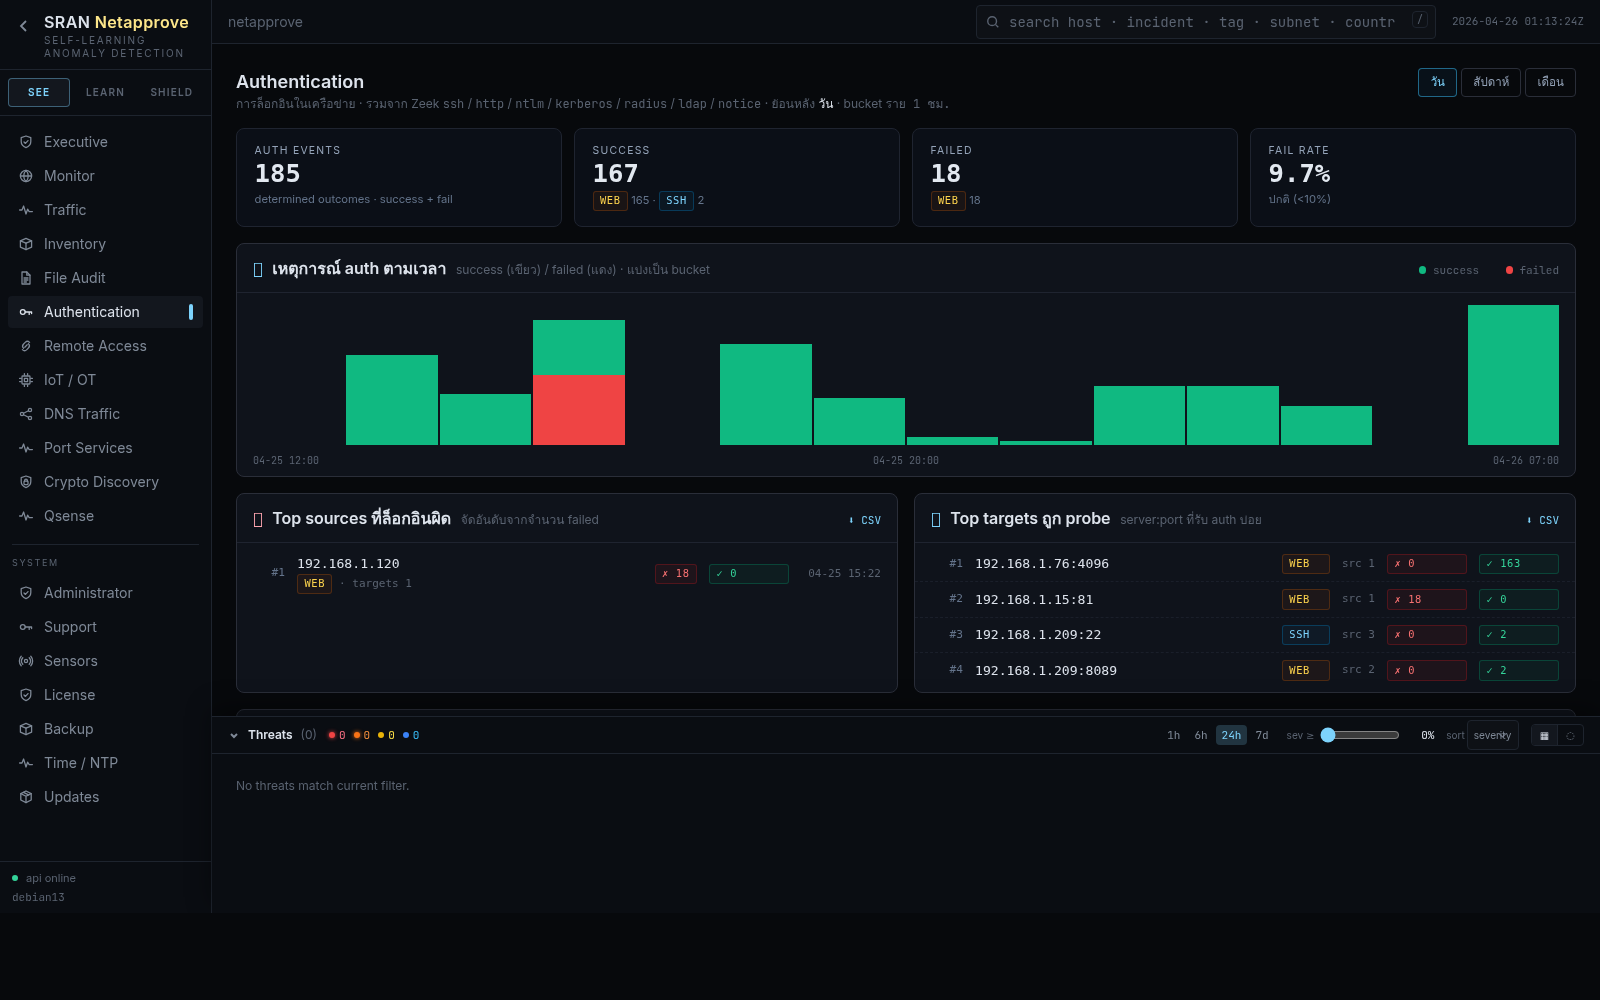Open the IoT / OT sidebar icon

point(26,380)
